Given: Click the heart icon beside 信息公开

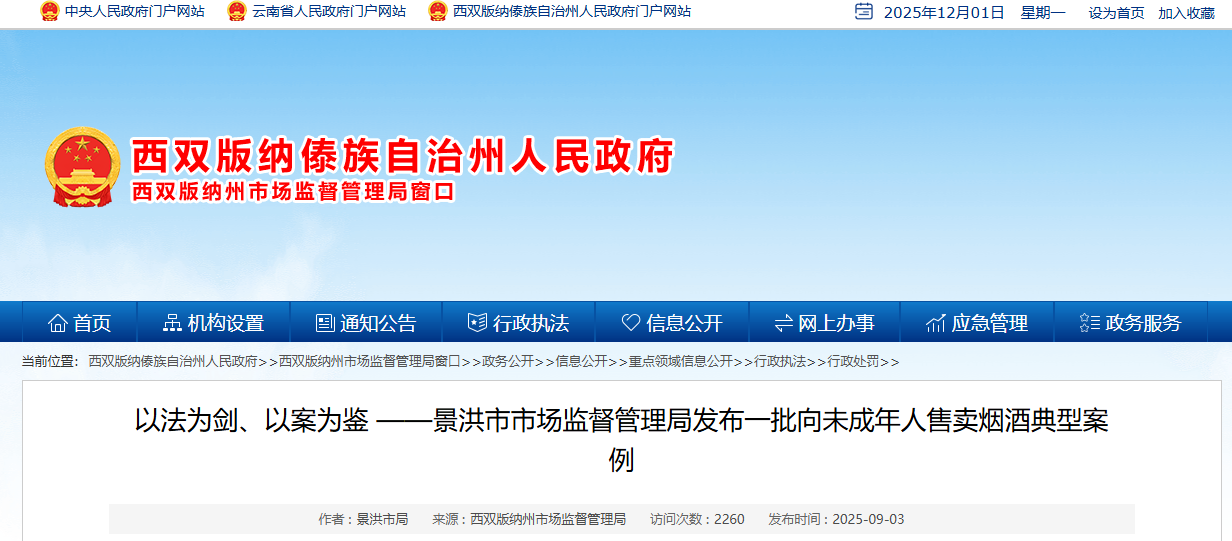Looking at the screenshot, I should coord(631,323).
